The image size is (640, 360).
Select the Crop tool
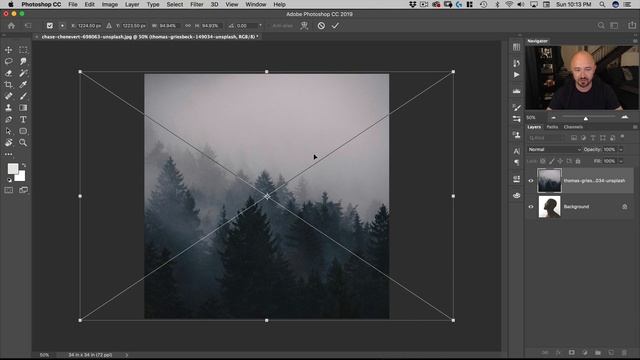click(8, 84)
